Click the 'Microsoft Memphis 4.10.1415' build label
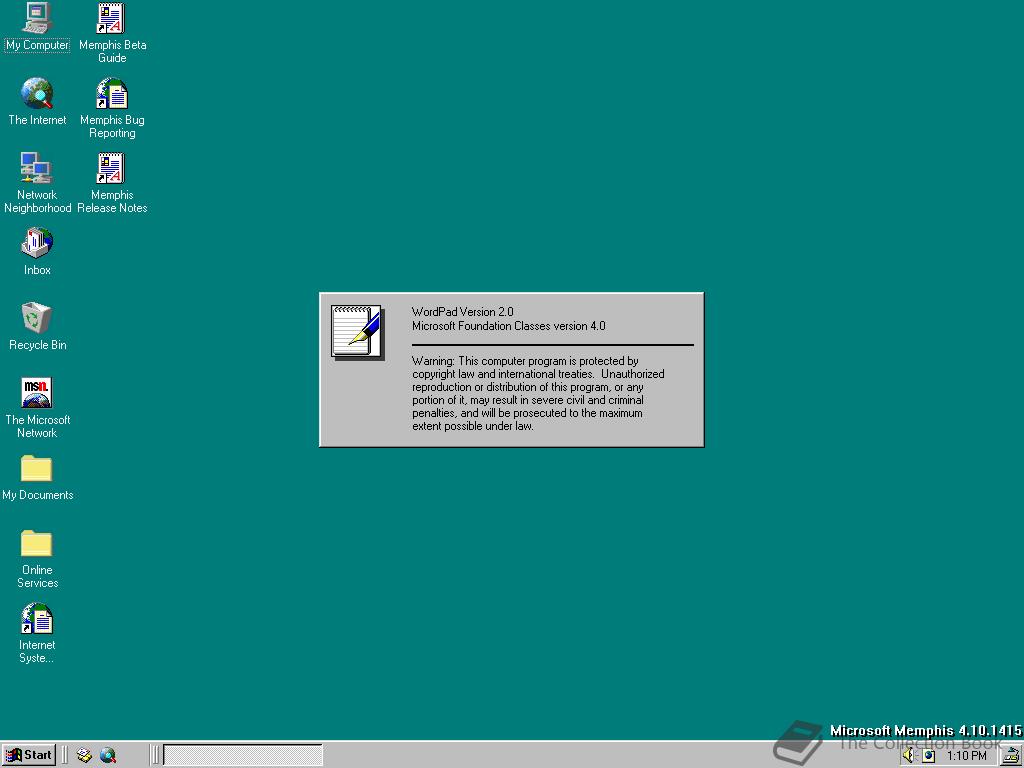This screenshot has width=1024, height=768. [x=925, y=731]
